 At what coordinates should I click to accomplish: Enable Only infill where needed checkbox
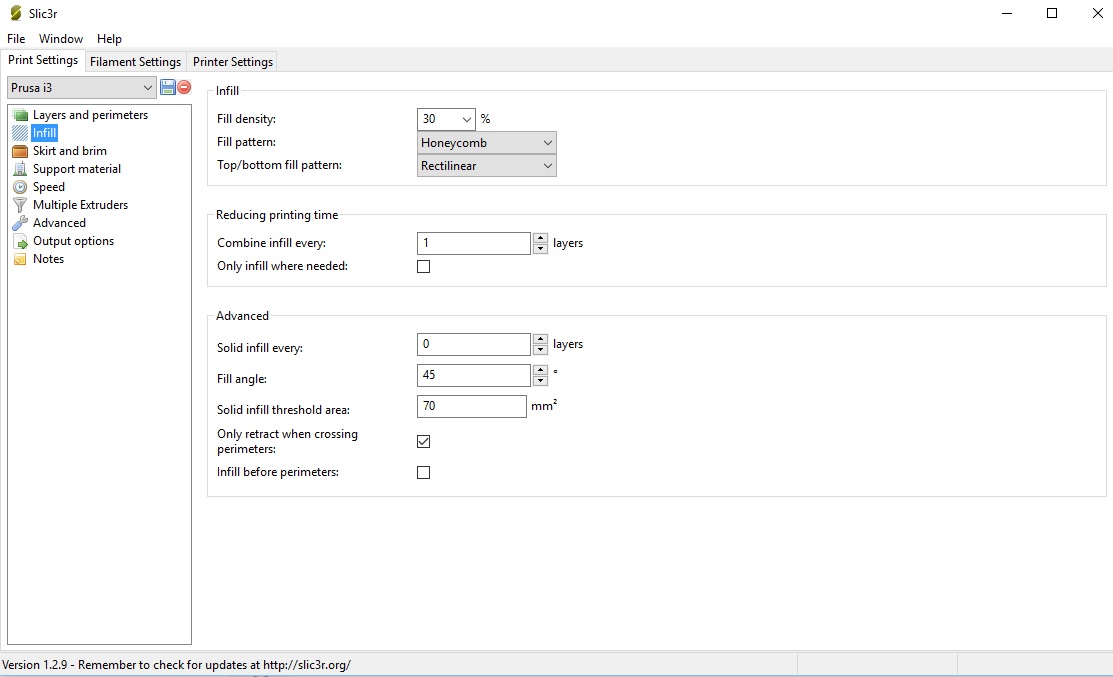(423, 267)
